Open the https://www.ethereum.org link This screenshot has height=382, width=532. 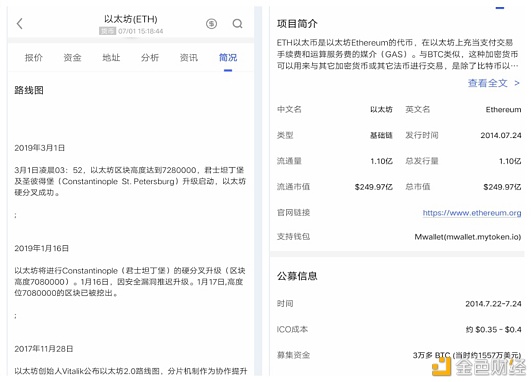tap(472, 213)
